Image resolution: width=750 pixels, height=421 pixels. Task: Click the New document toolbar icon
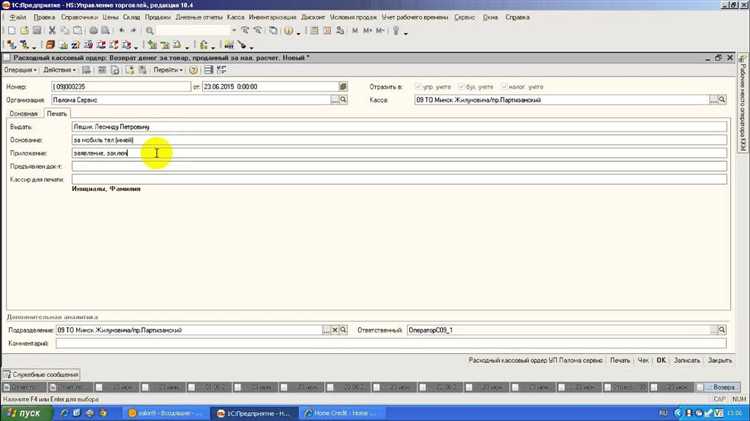coord(11,31)
